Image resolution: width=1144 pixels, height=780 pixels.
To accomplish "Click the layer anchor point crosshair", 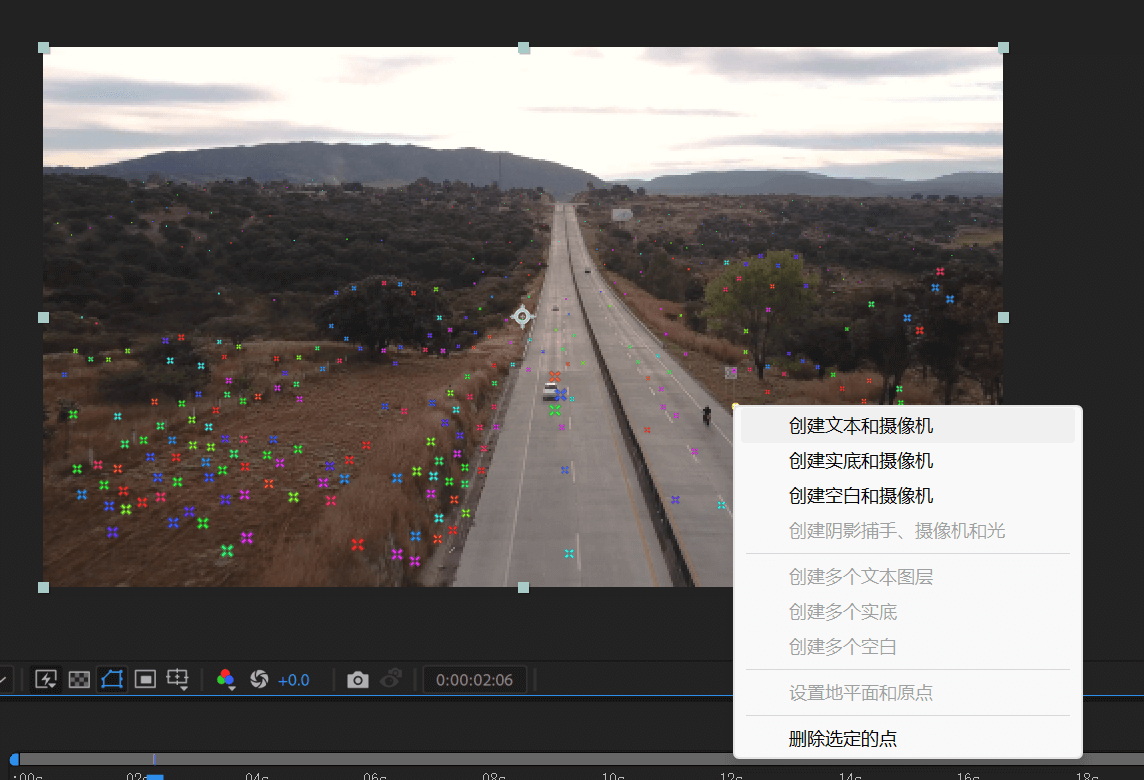I will (522, 317).
